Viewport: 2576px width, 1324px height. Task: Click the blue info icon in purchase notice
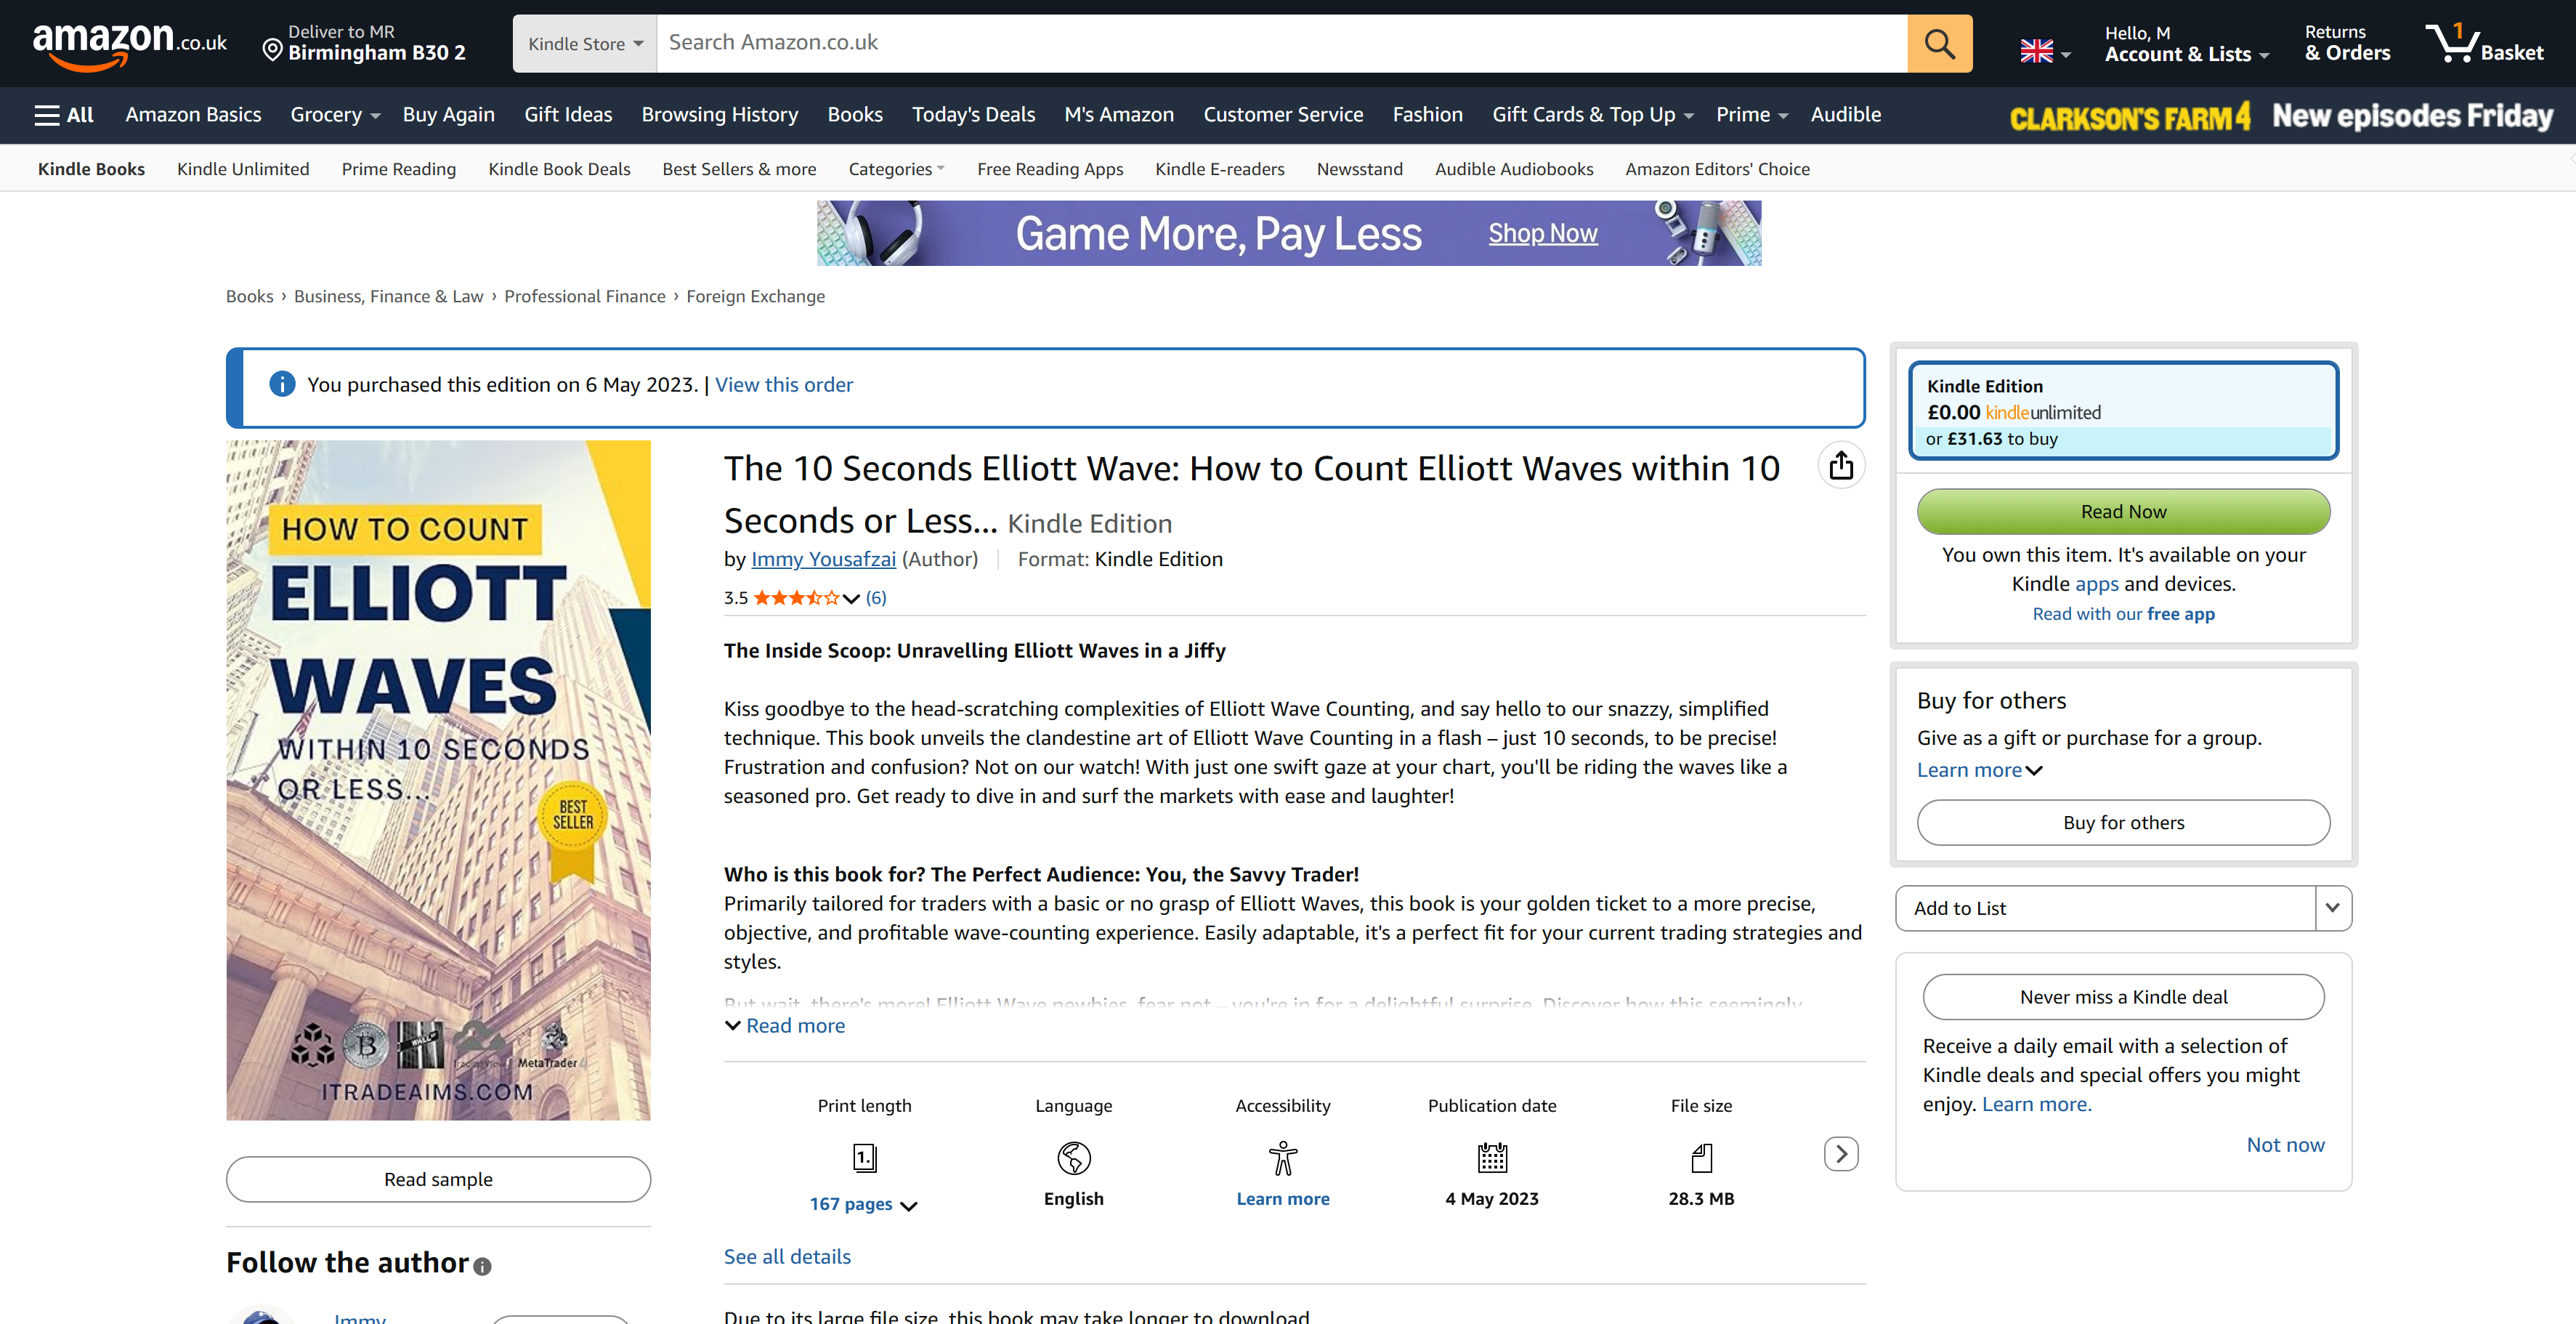click(x=282, y=384)
